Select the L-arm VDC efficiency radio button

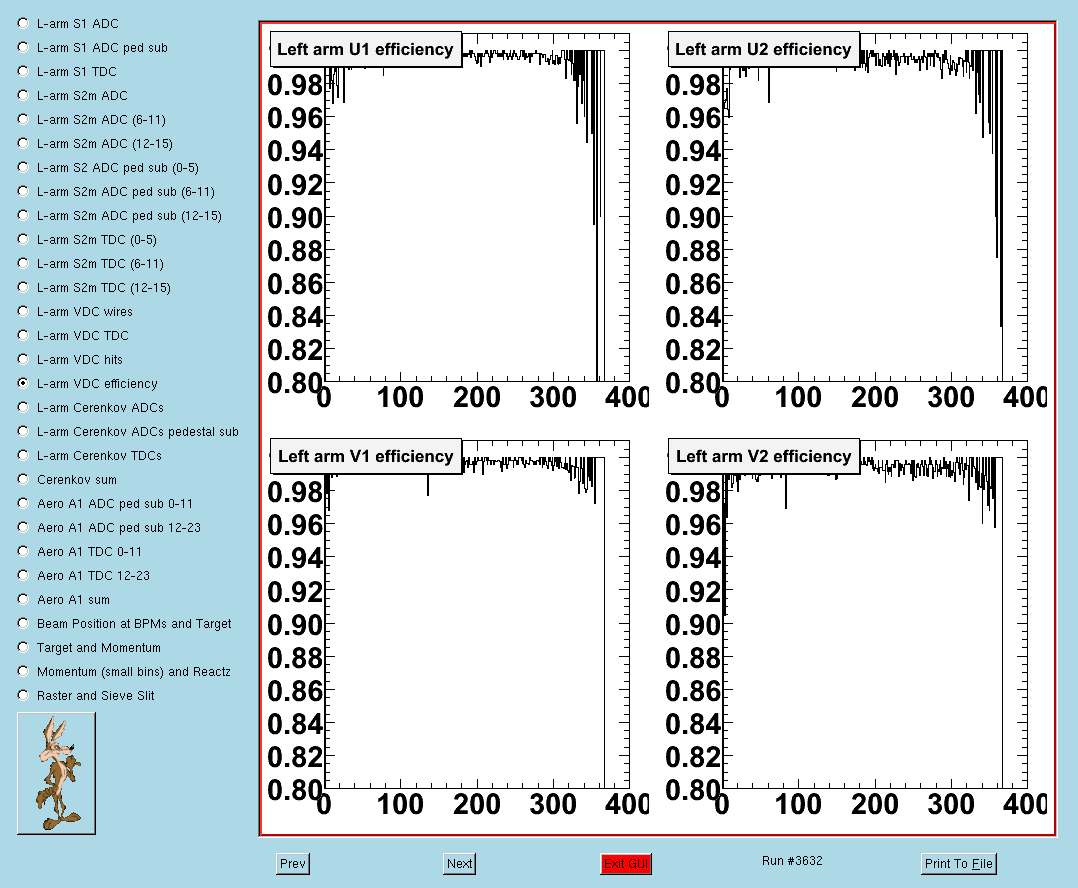tap(23, 384)
